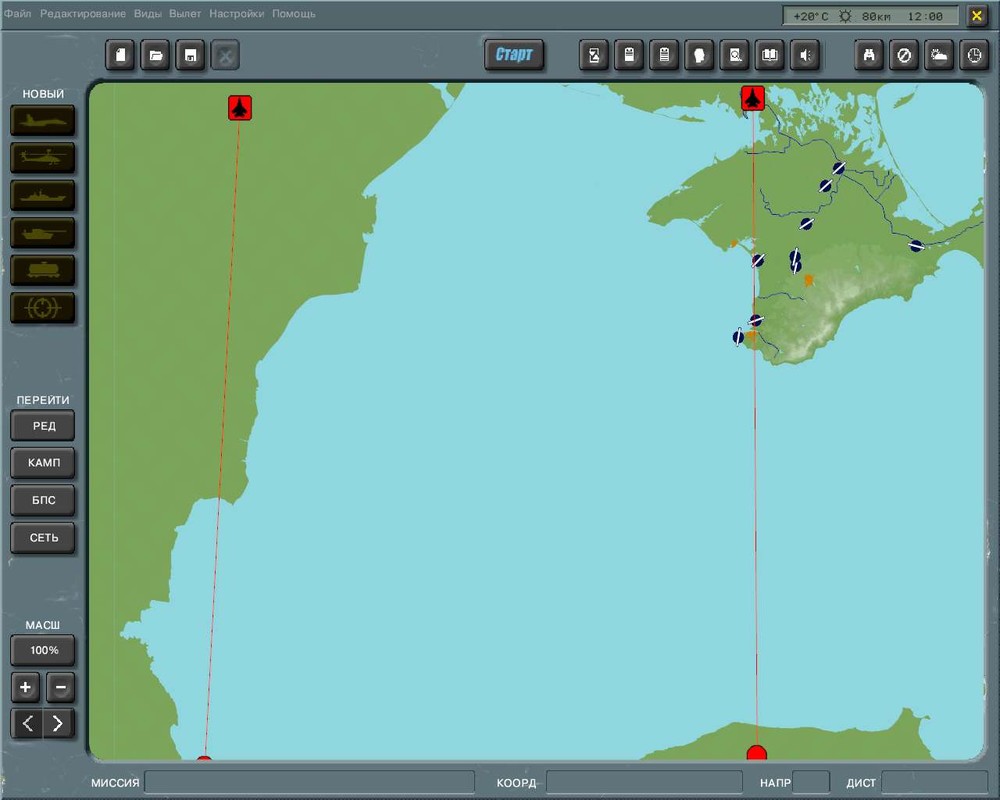Screen dimensions: 1000x800
Task: Click inside the МИССИЯ name field
Action: (310, 782)
